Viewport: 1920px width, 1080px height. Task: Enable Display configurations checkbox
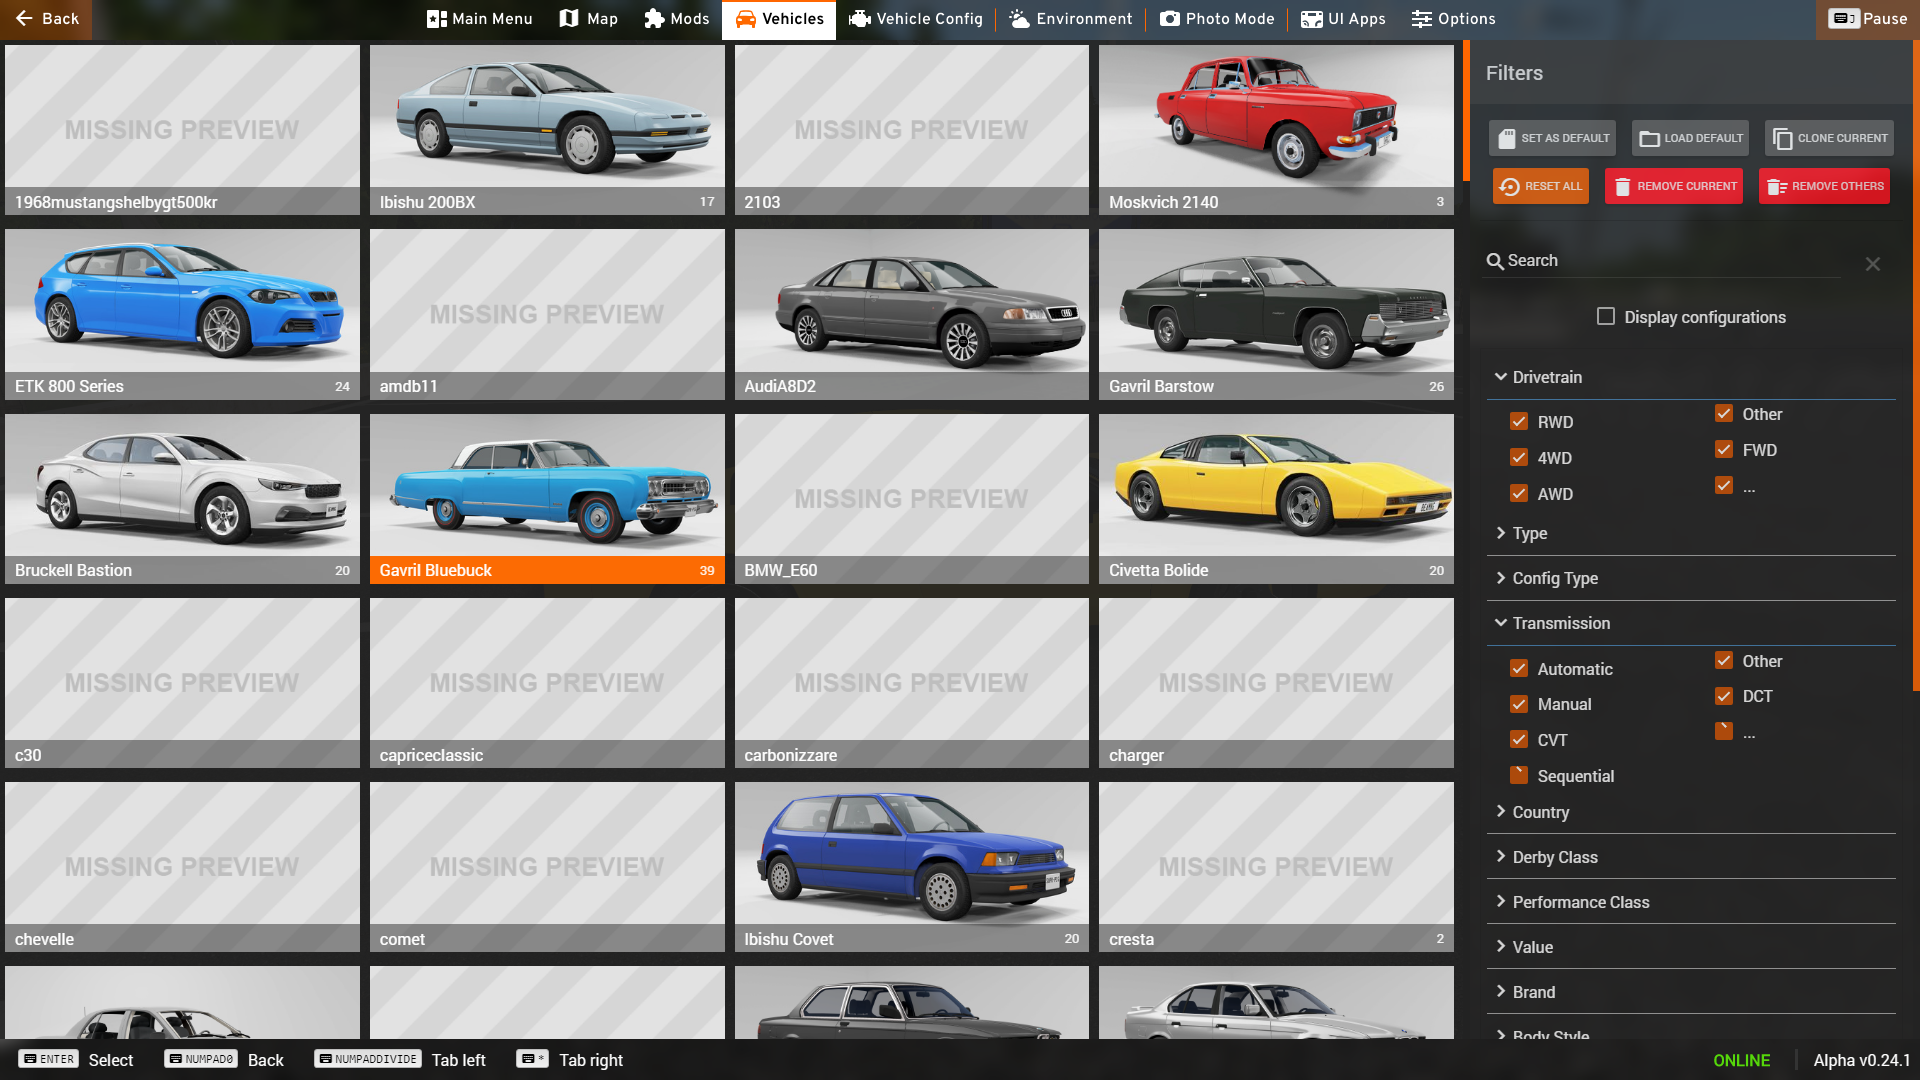(1606, 316)
